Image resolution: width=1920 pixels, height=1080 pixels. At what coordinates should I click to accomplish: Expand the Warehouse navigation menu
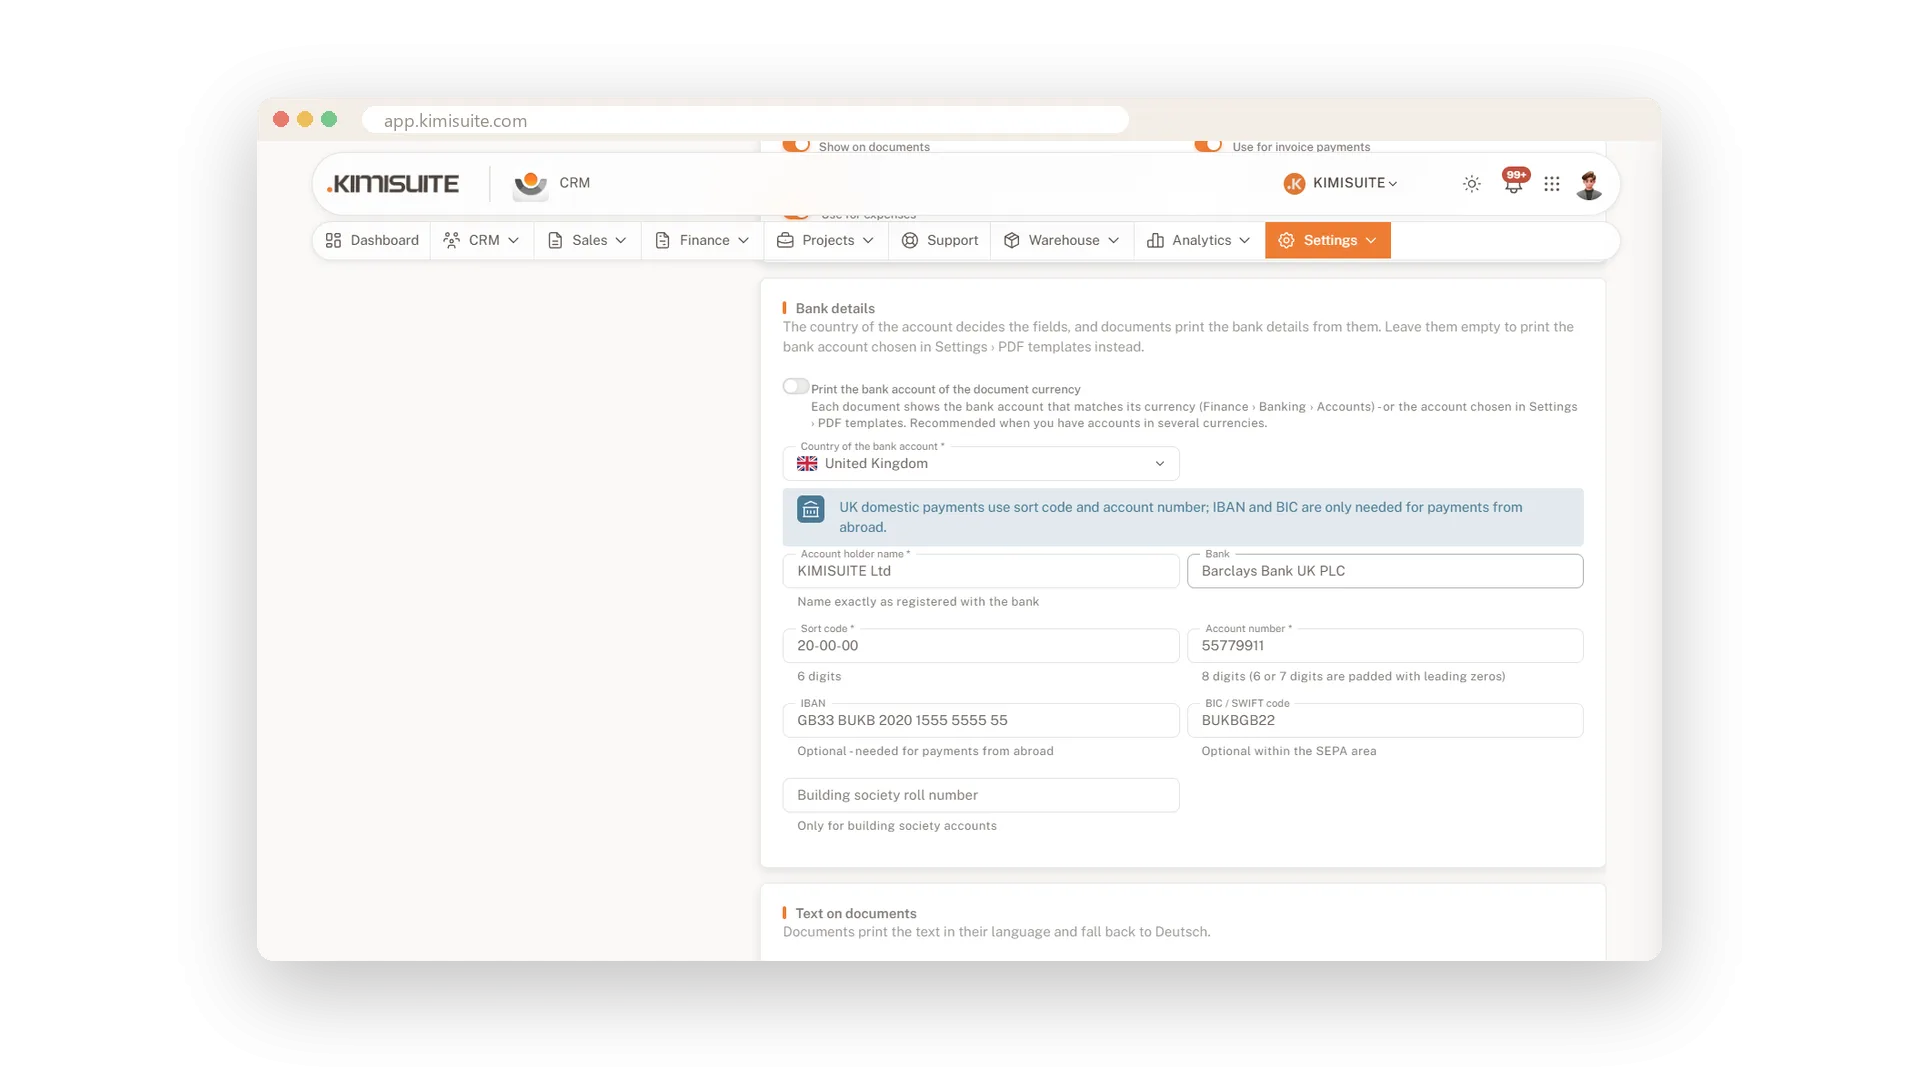(x=1062, y=240)
